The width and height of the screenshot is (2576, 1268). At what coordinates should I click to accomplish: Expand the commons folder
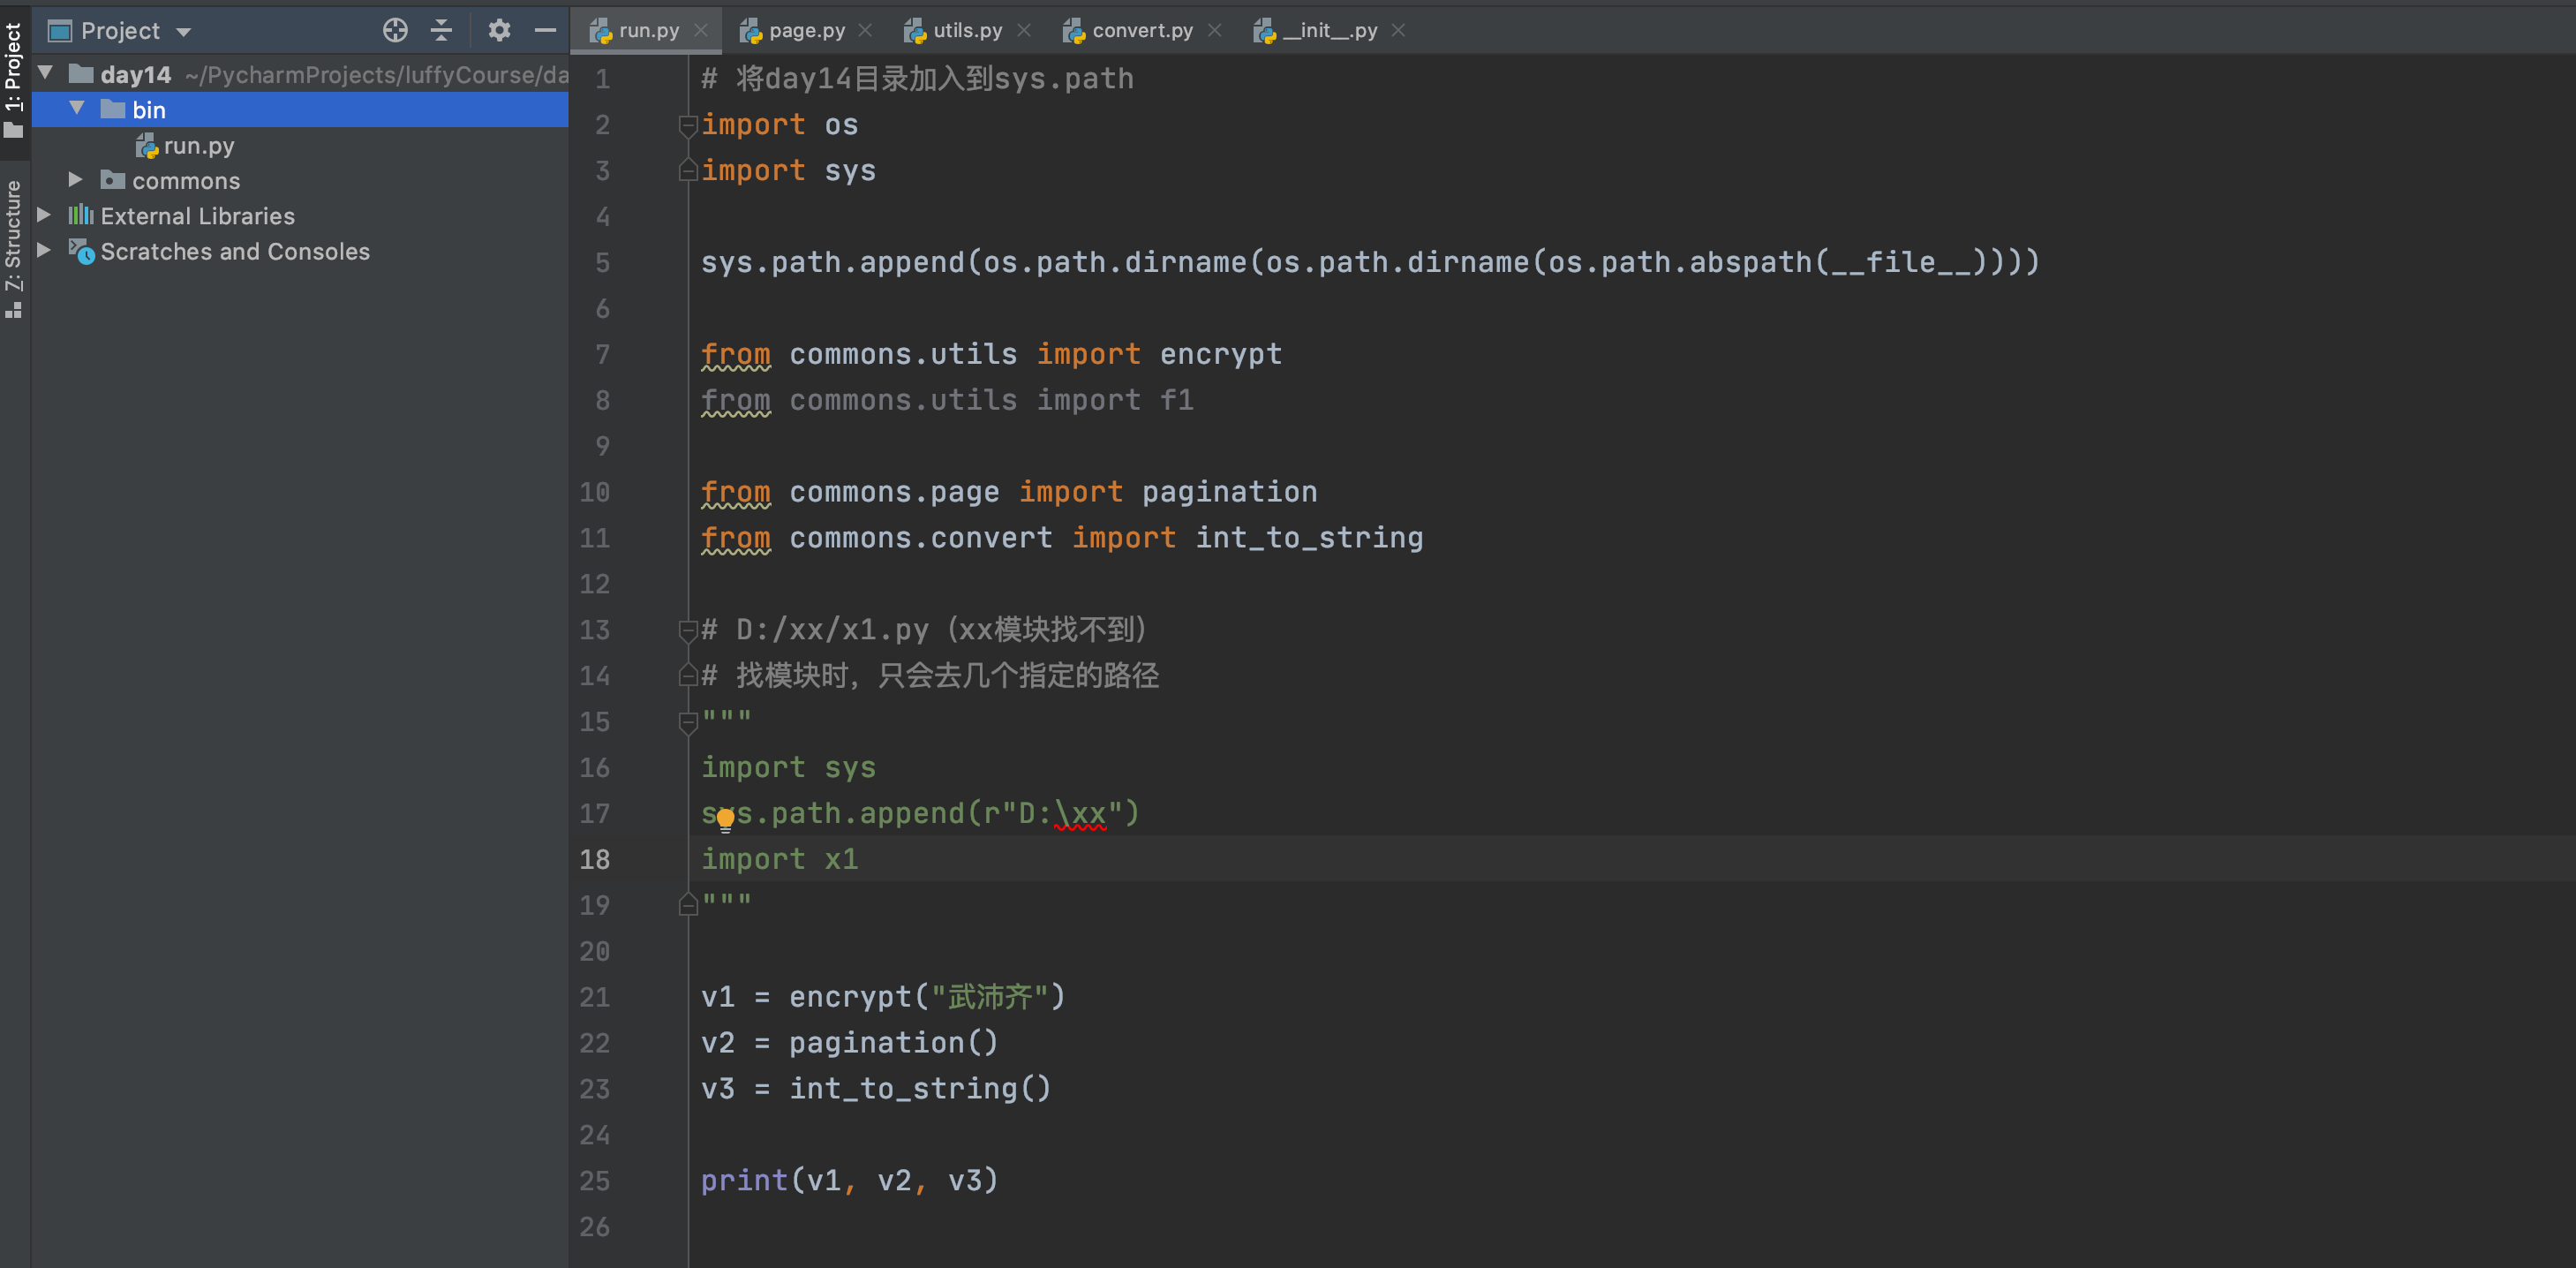click(x=75, y=180)
